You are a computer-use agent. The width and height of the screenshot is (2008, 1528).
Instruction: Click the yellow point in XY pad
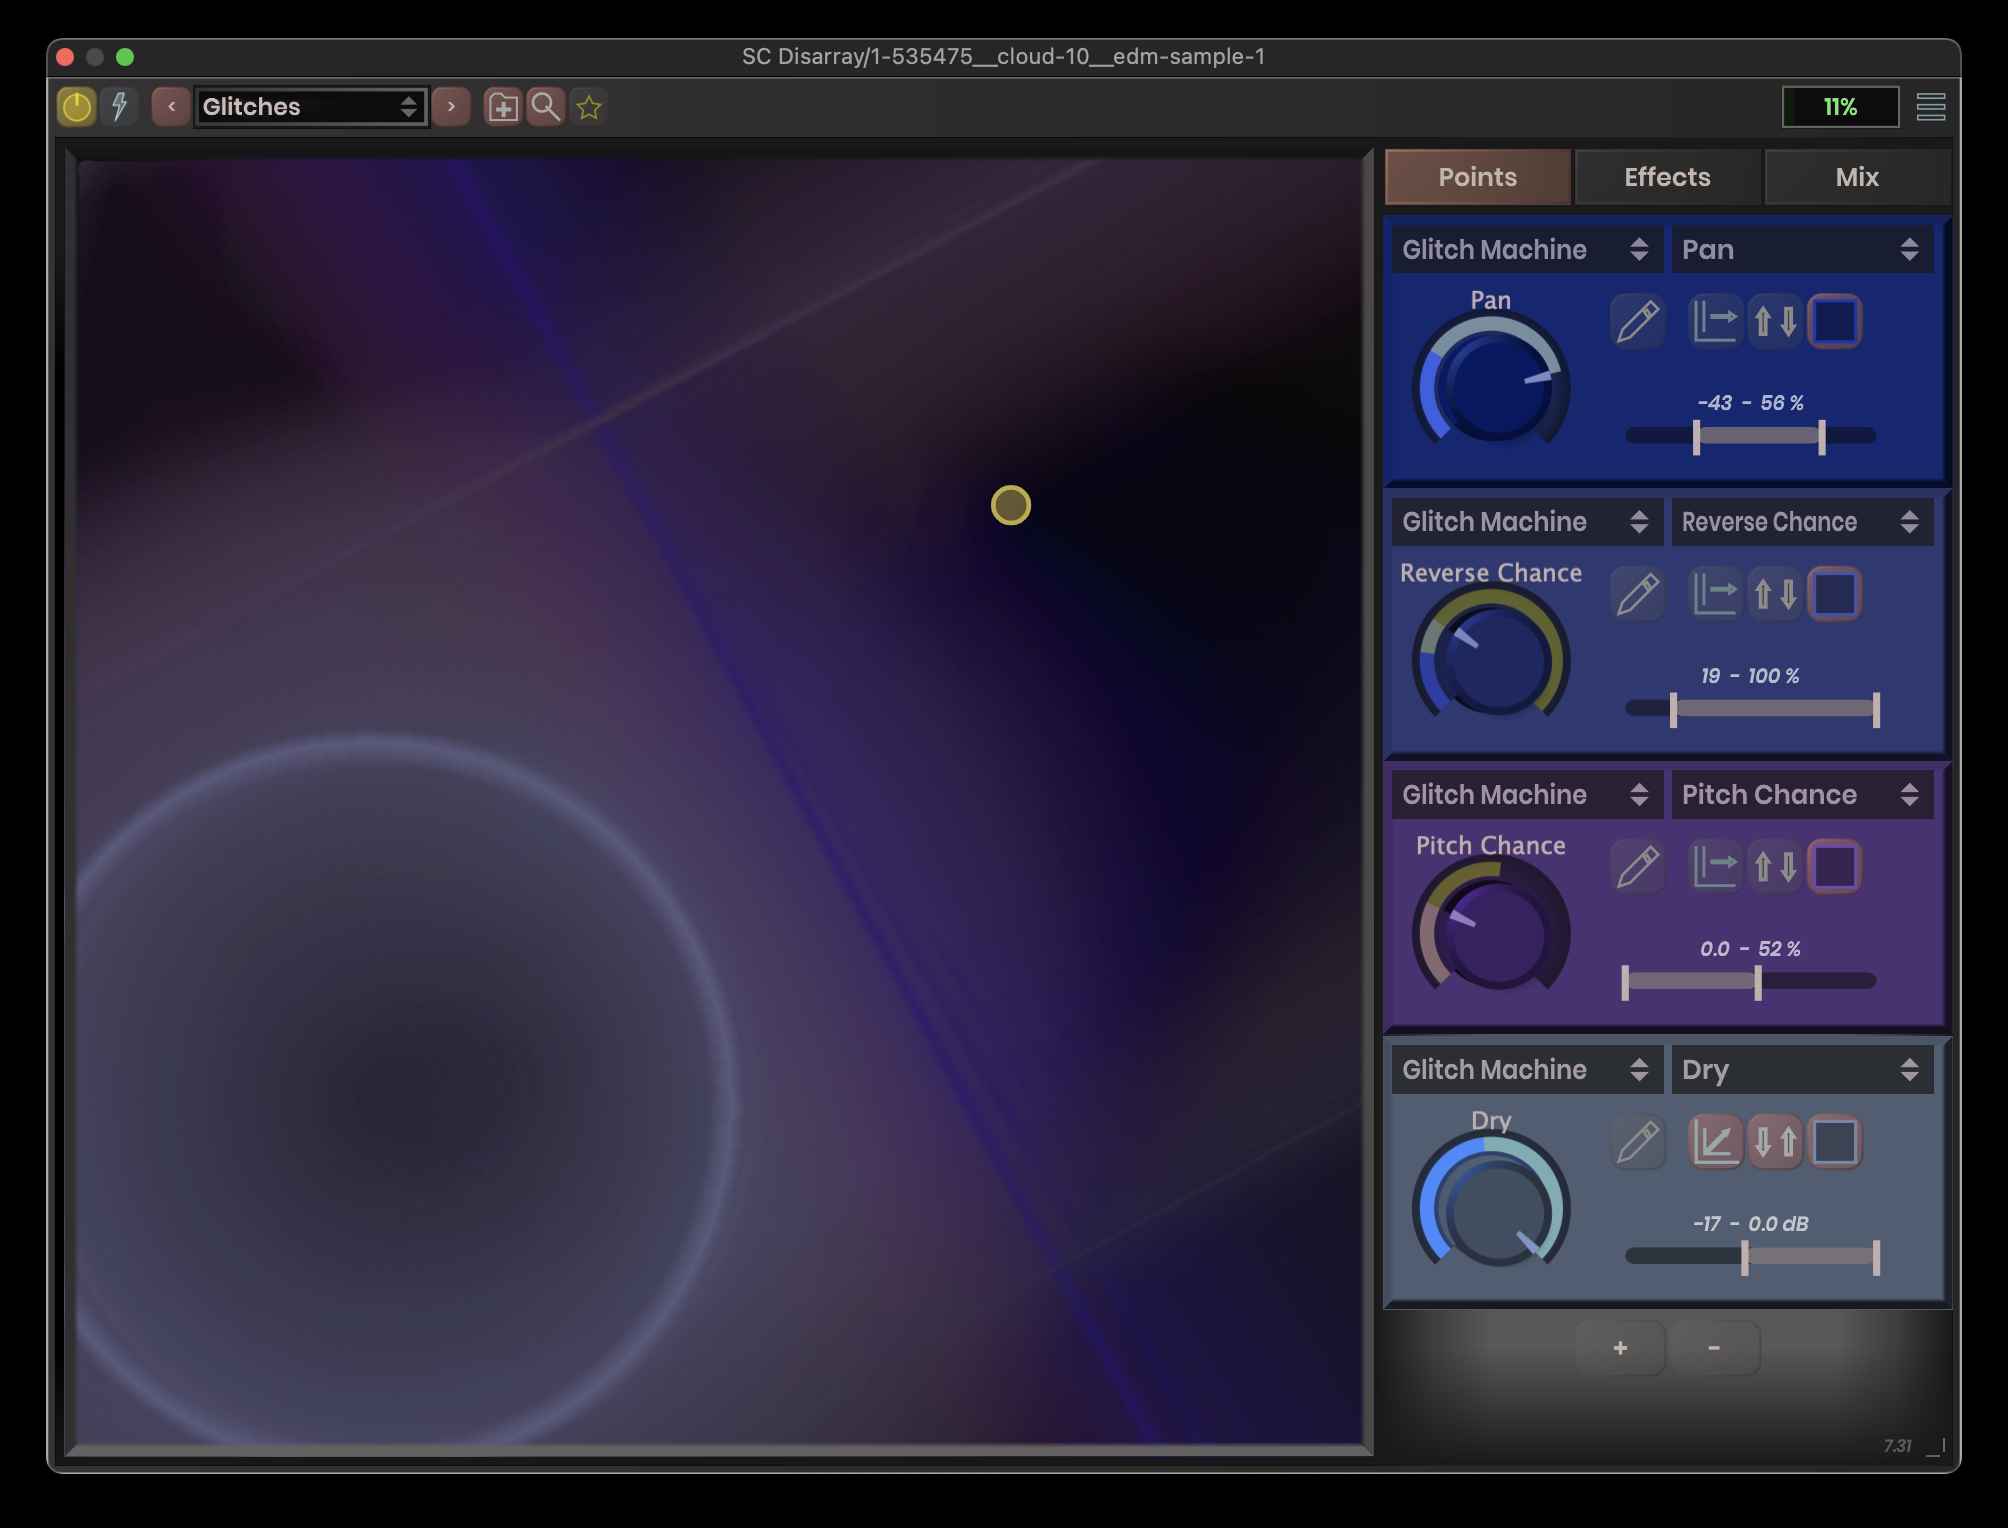[x=1010, y=505]
